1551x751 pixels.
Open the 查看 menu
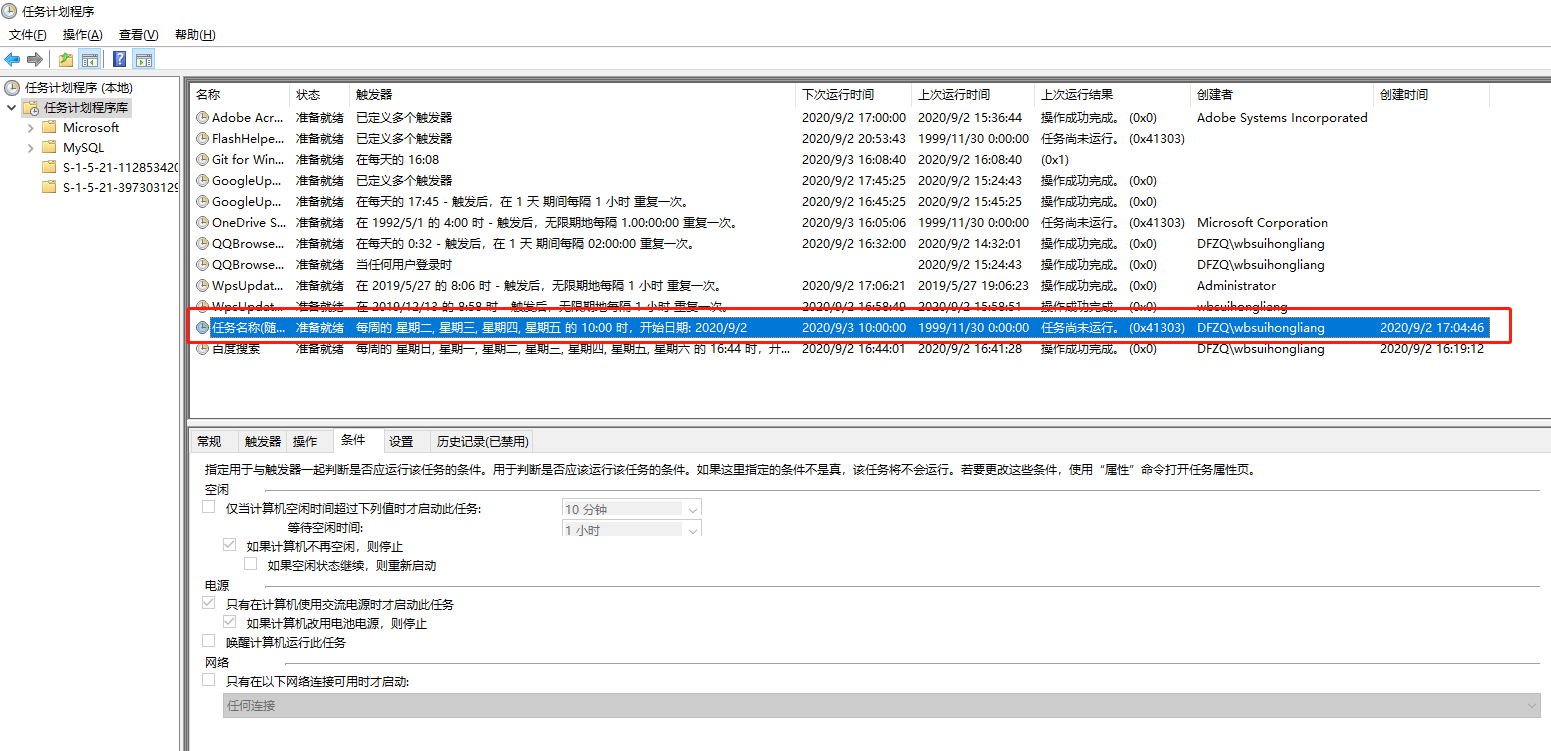coord(138,34)
